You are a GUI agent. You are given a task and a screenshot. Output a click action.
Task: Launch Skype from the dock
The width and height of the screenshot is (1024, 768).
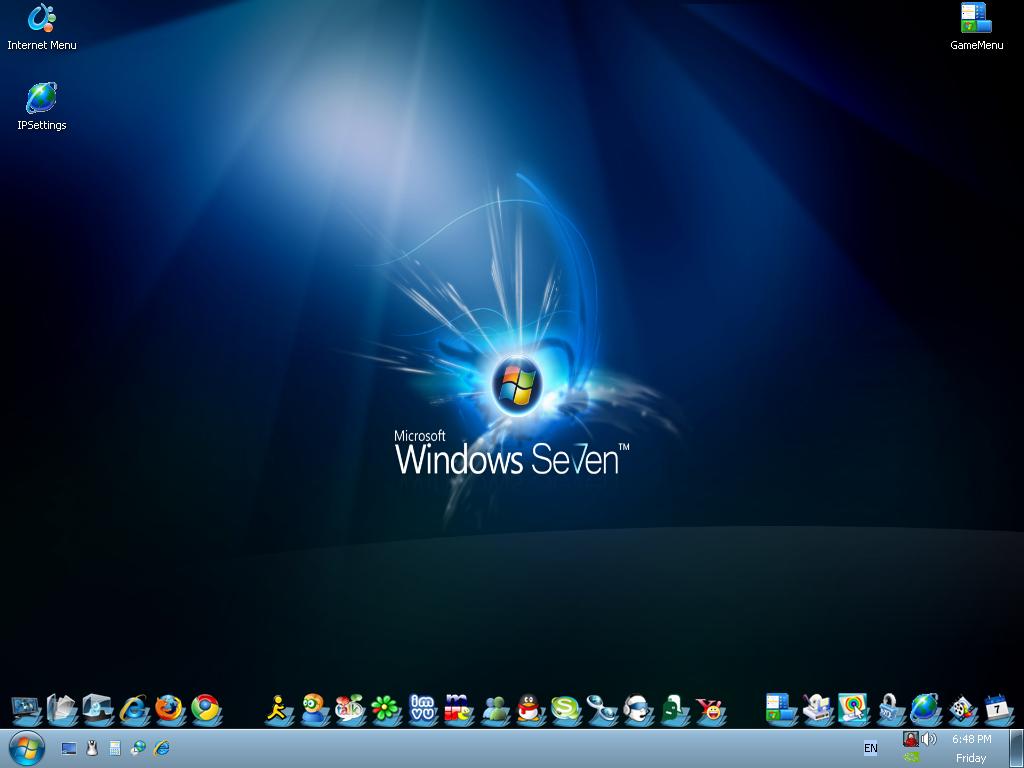(566, 710)
